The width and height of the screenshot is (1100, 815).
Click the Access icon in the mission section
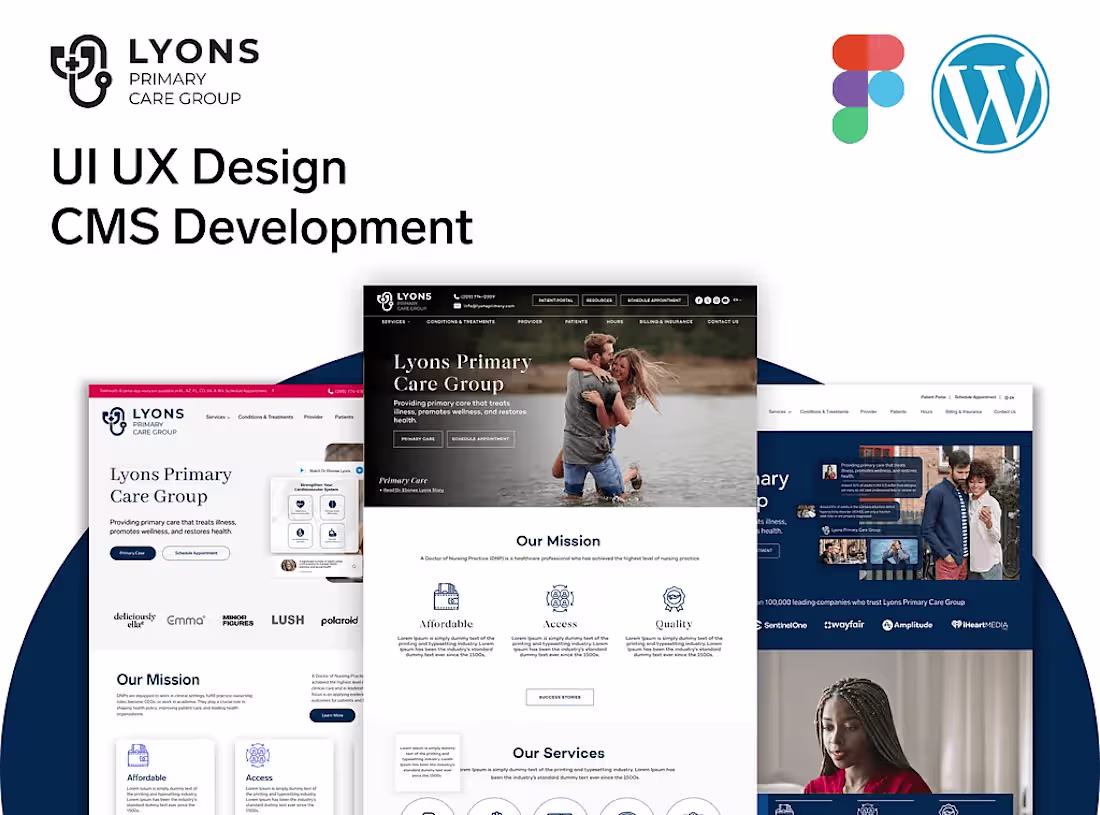pyautogui.click(x=560, y=597)
